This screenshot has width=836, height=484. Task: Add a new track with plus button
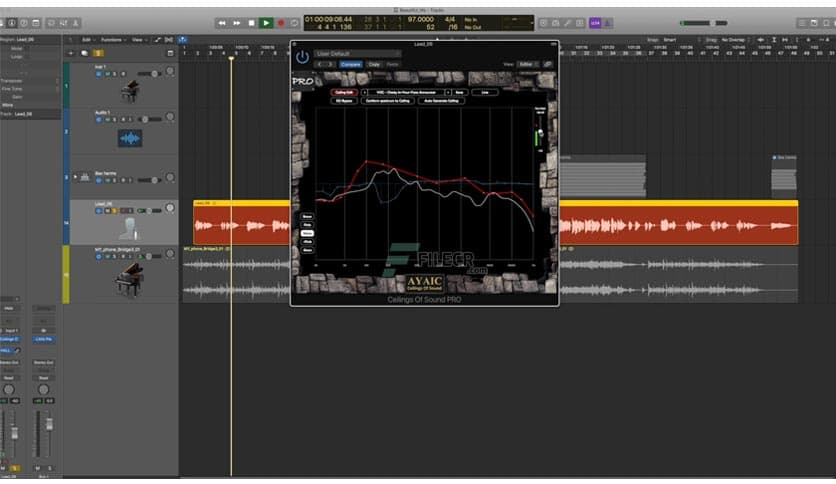click(70, 53)
